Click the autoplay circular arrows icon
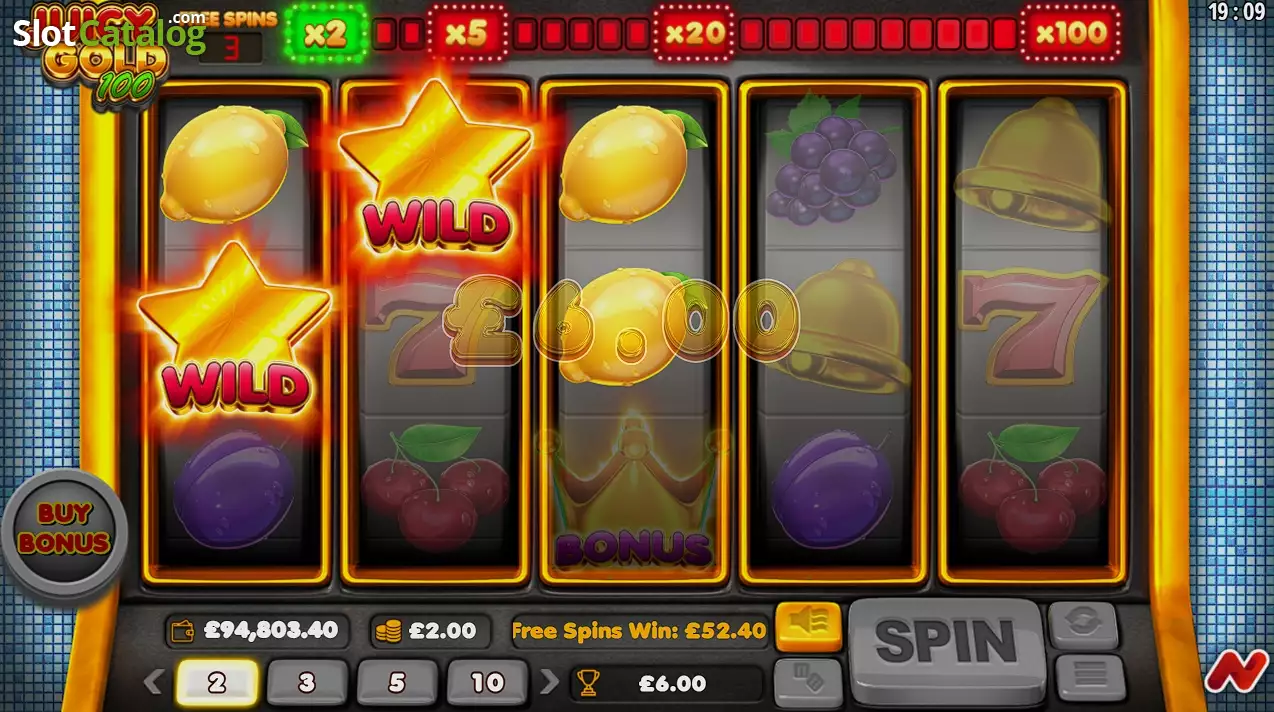 point(1083,626)
